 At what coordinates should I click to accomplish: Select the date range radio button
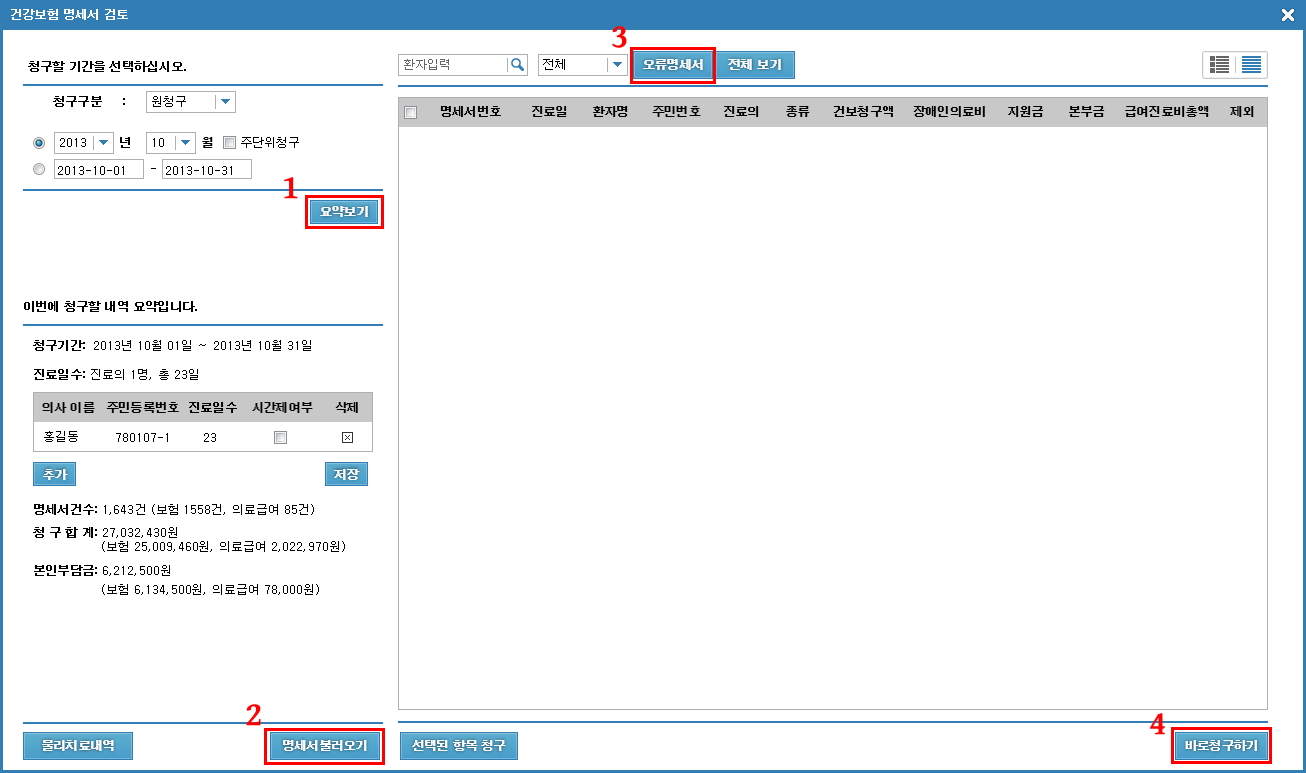pyautogui.click(x=39, y=170)
